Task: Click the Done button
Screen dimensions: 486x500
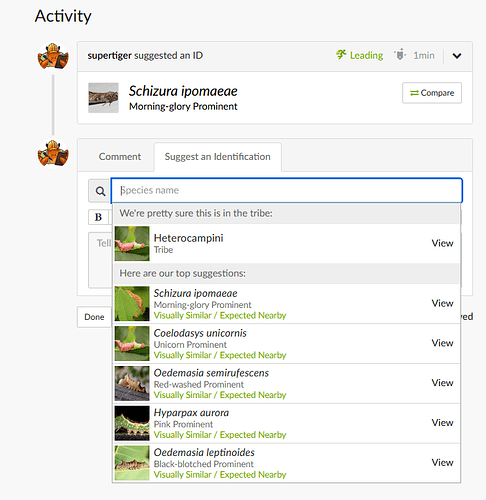Action: [94, 317]
